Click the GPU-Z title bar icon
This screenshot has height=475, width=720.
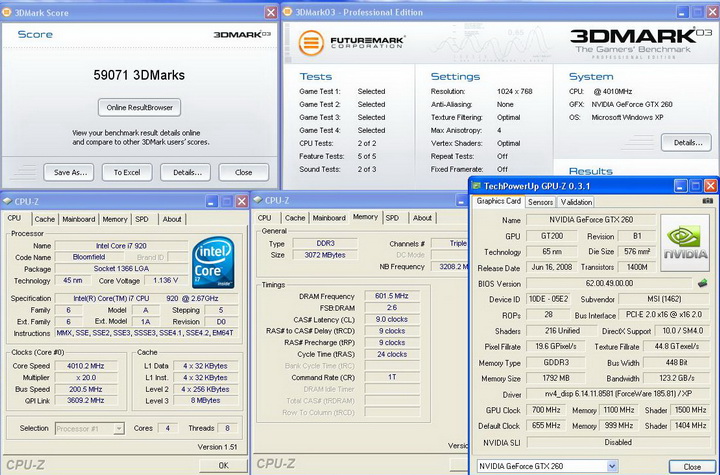476,186
